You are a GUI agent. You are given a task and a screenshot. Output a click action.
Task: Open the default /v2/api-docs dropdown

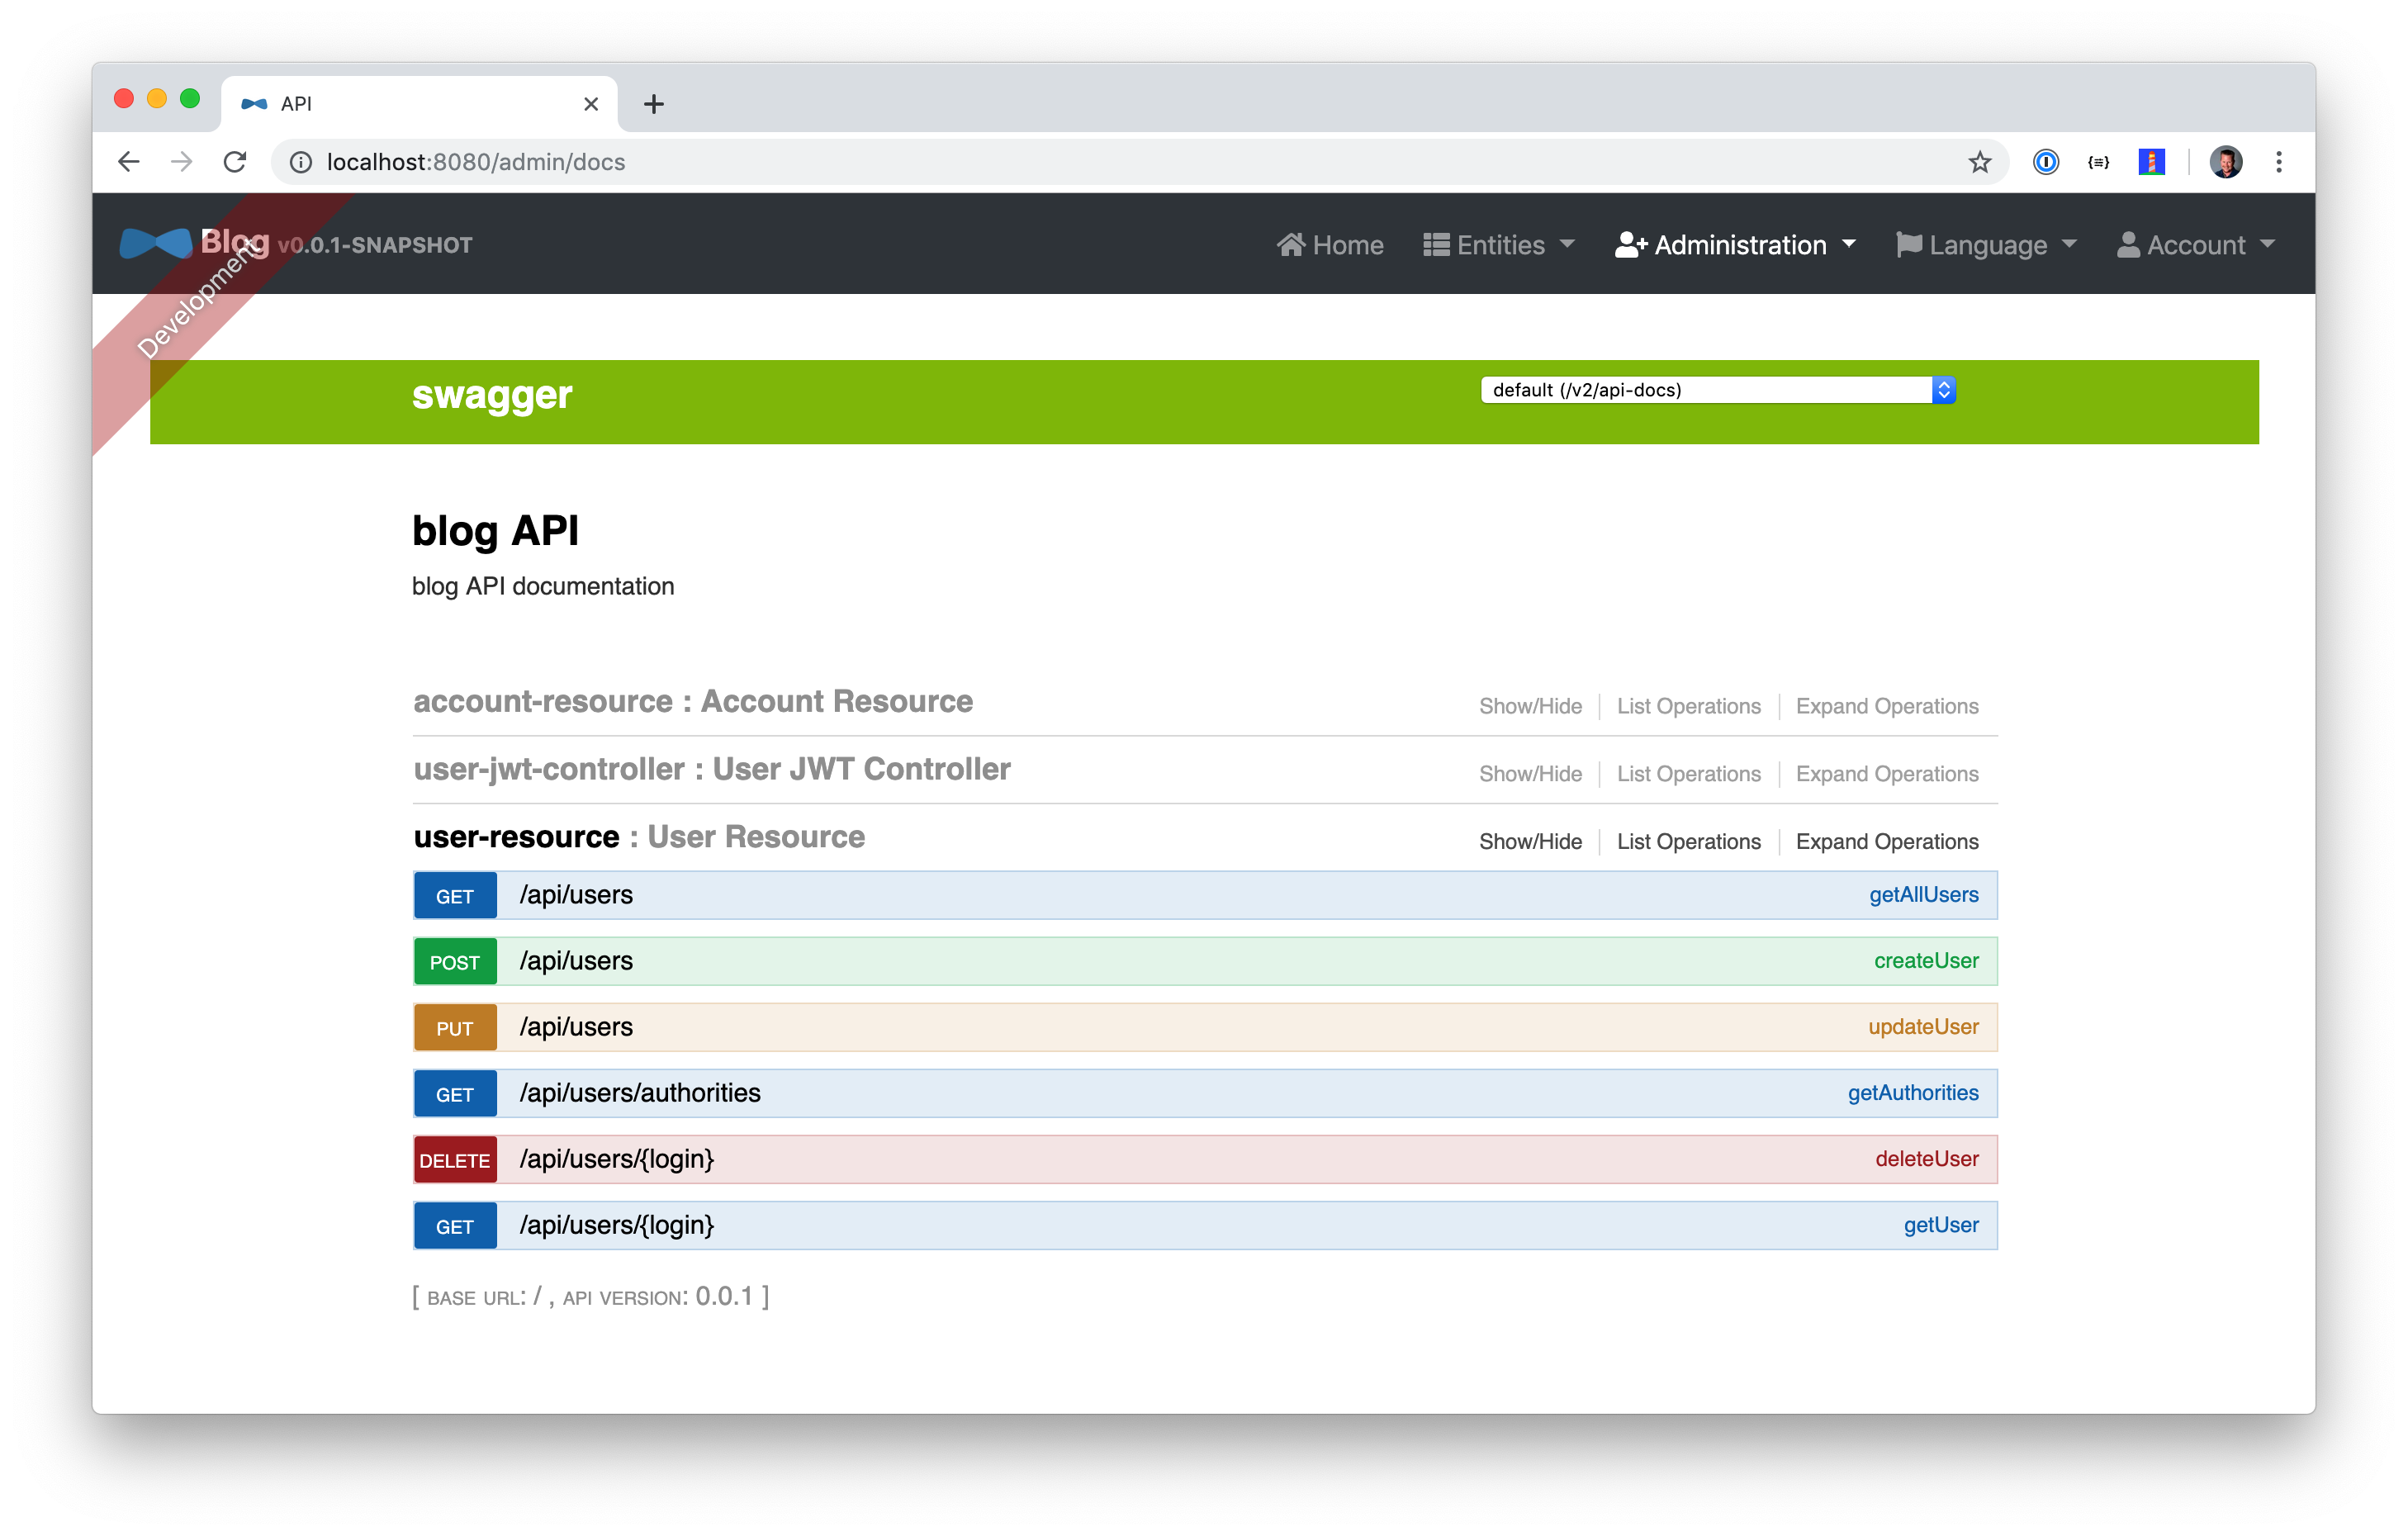1717,390
